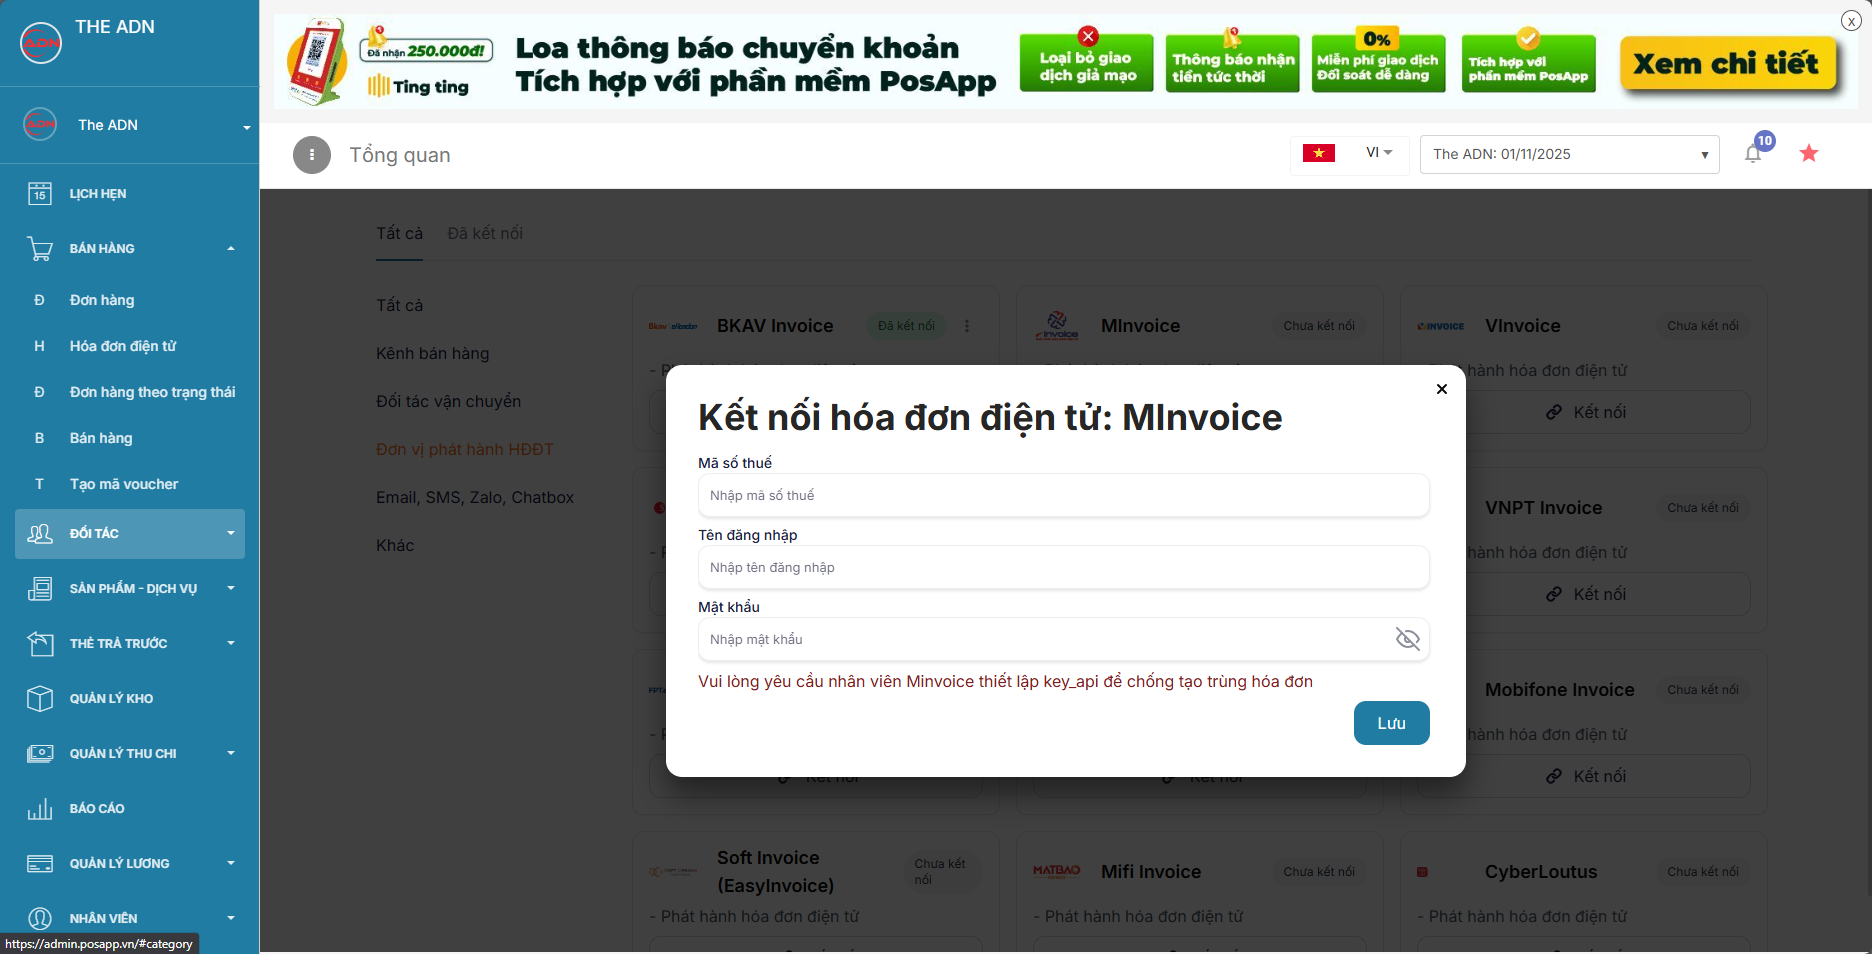Open Đơn hàng in the sidebar
This screenshot has width=1872, height=954.
pos(102,300)
